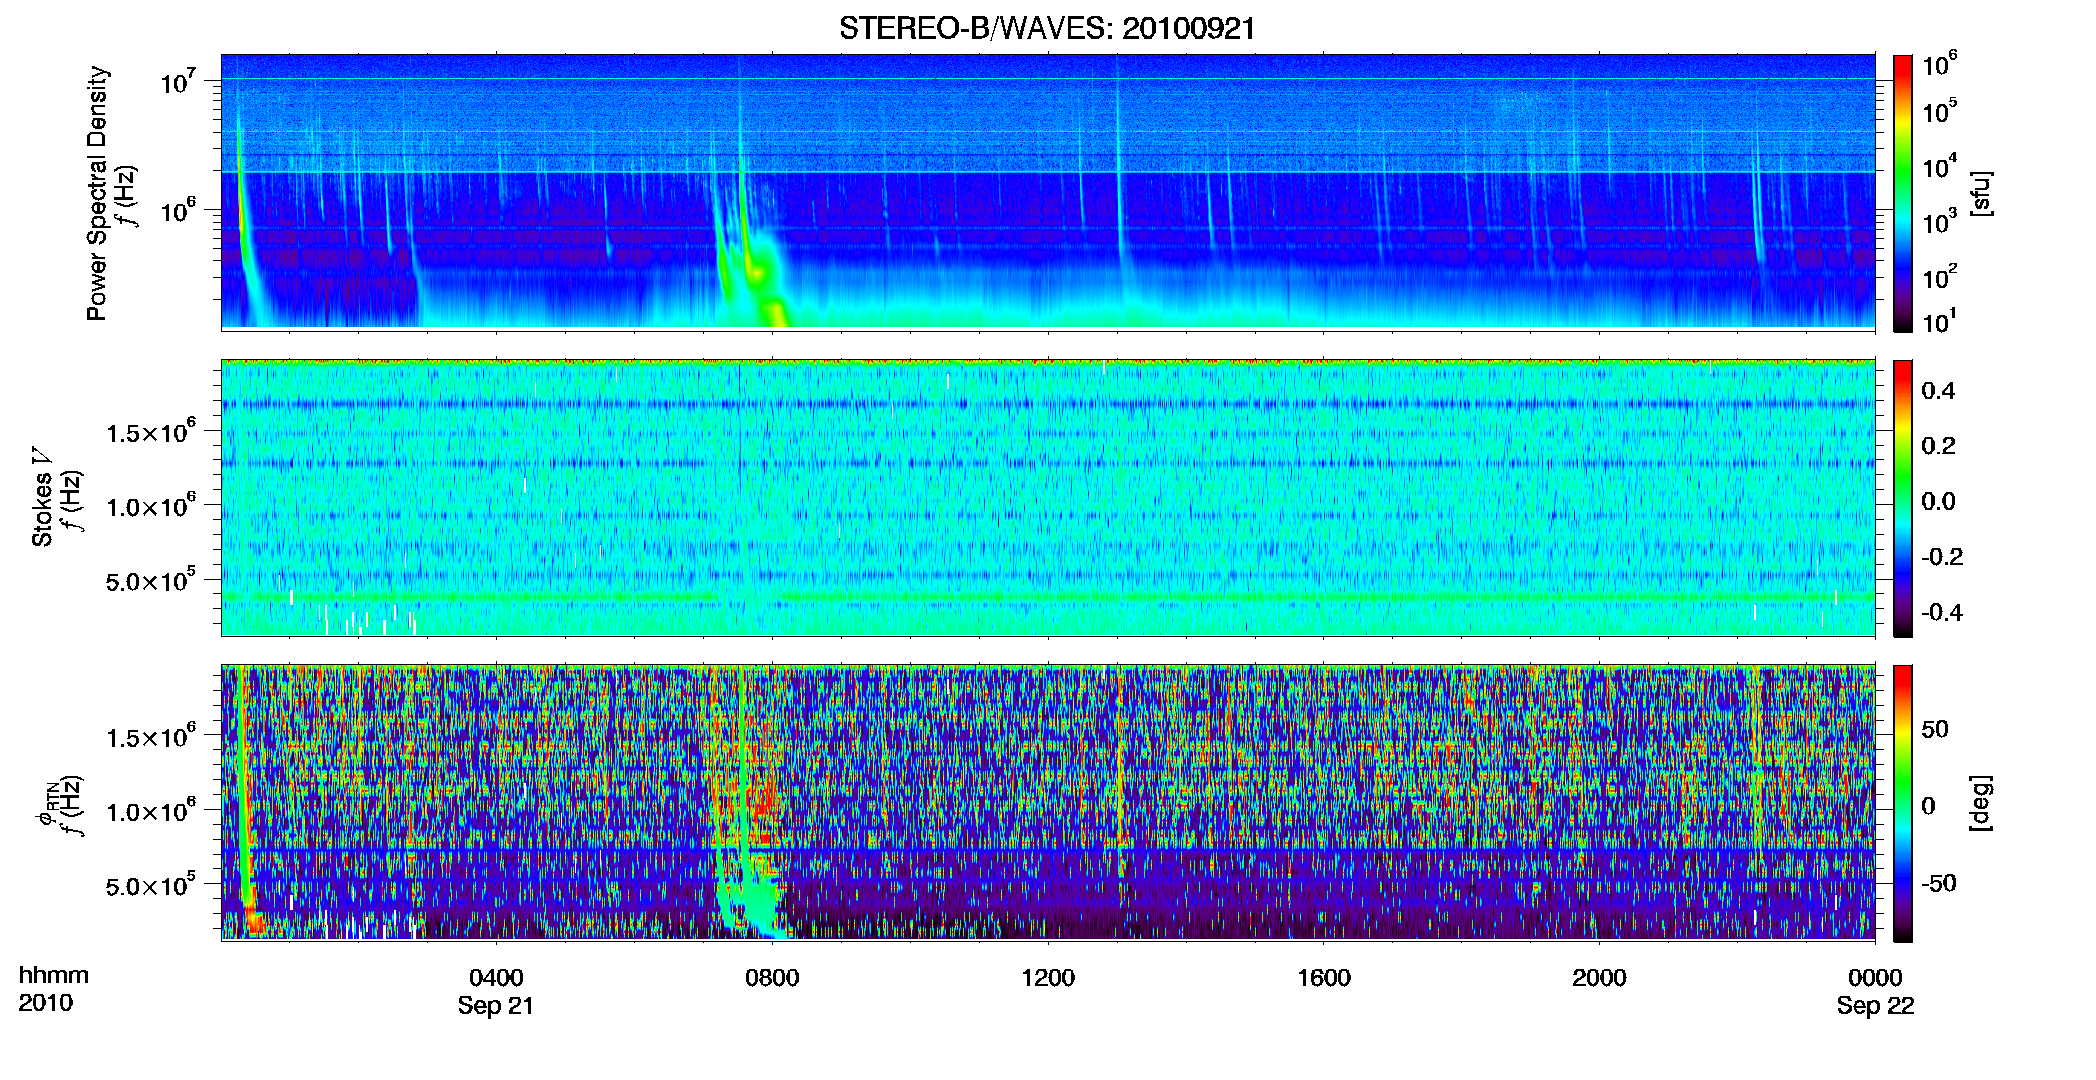Click the 0400 time tick label
The width and height of the screenshot is (2096, 1080).
tap(496, 978)
